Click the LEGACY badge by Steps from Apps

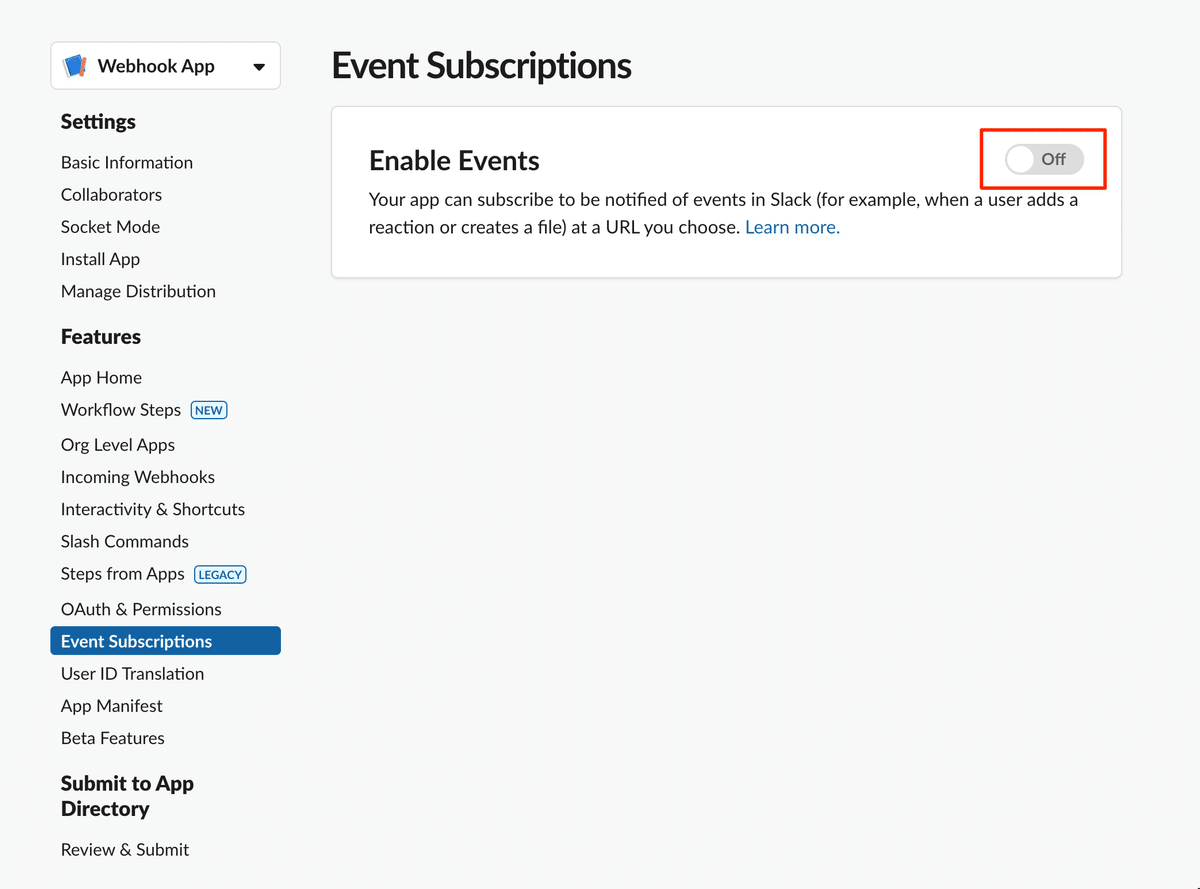[220, 574]
